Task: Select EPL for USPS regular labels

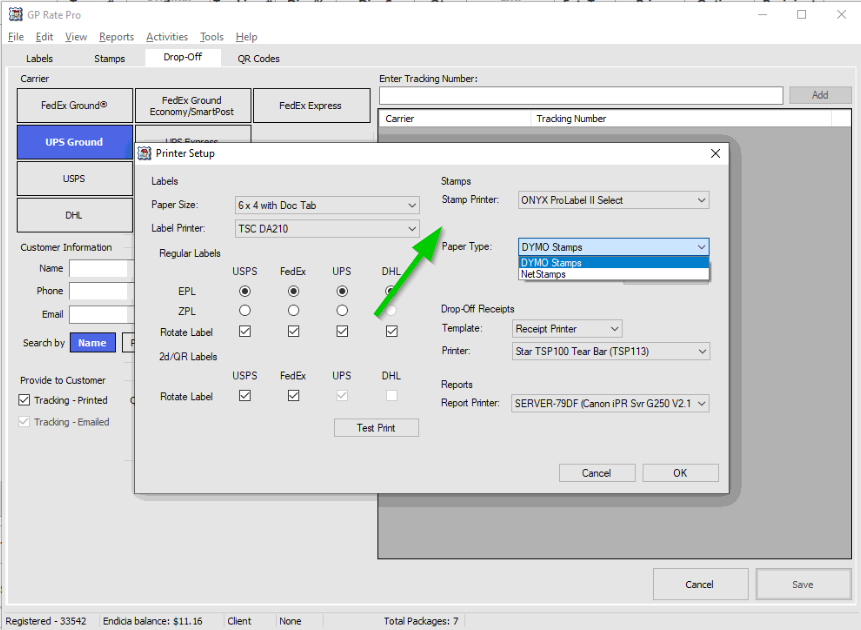Action: tap(245, 291)
